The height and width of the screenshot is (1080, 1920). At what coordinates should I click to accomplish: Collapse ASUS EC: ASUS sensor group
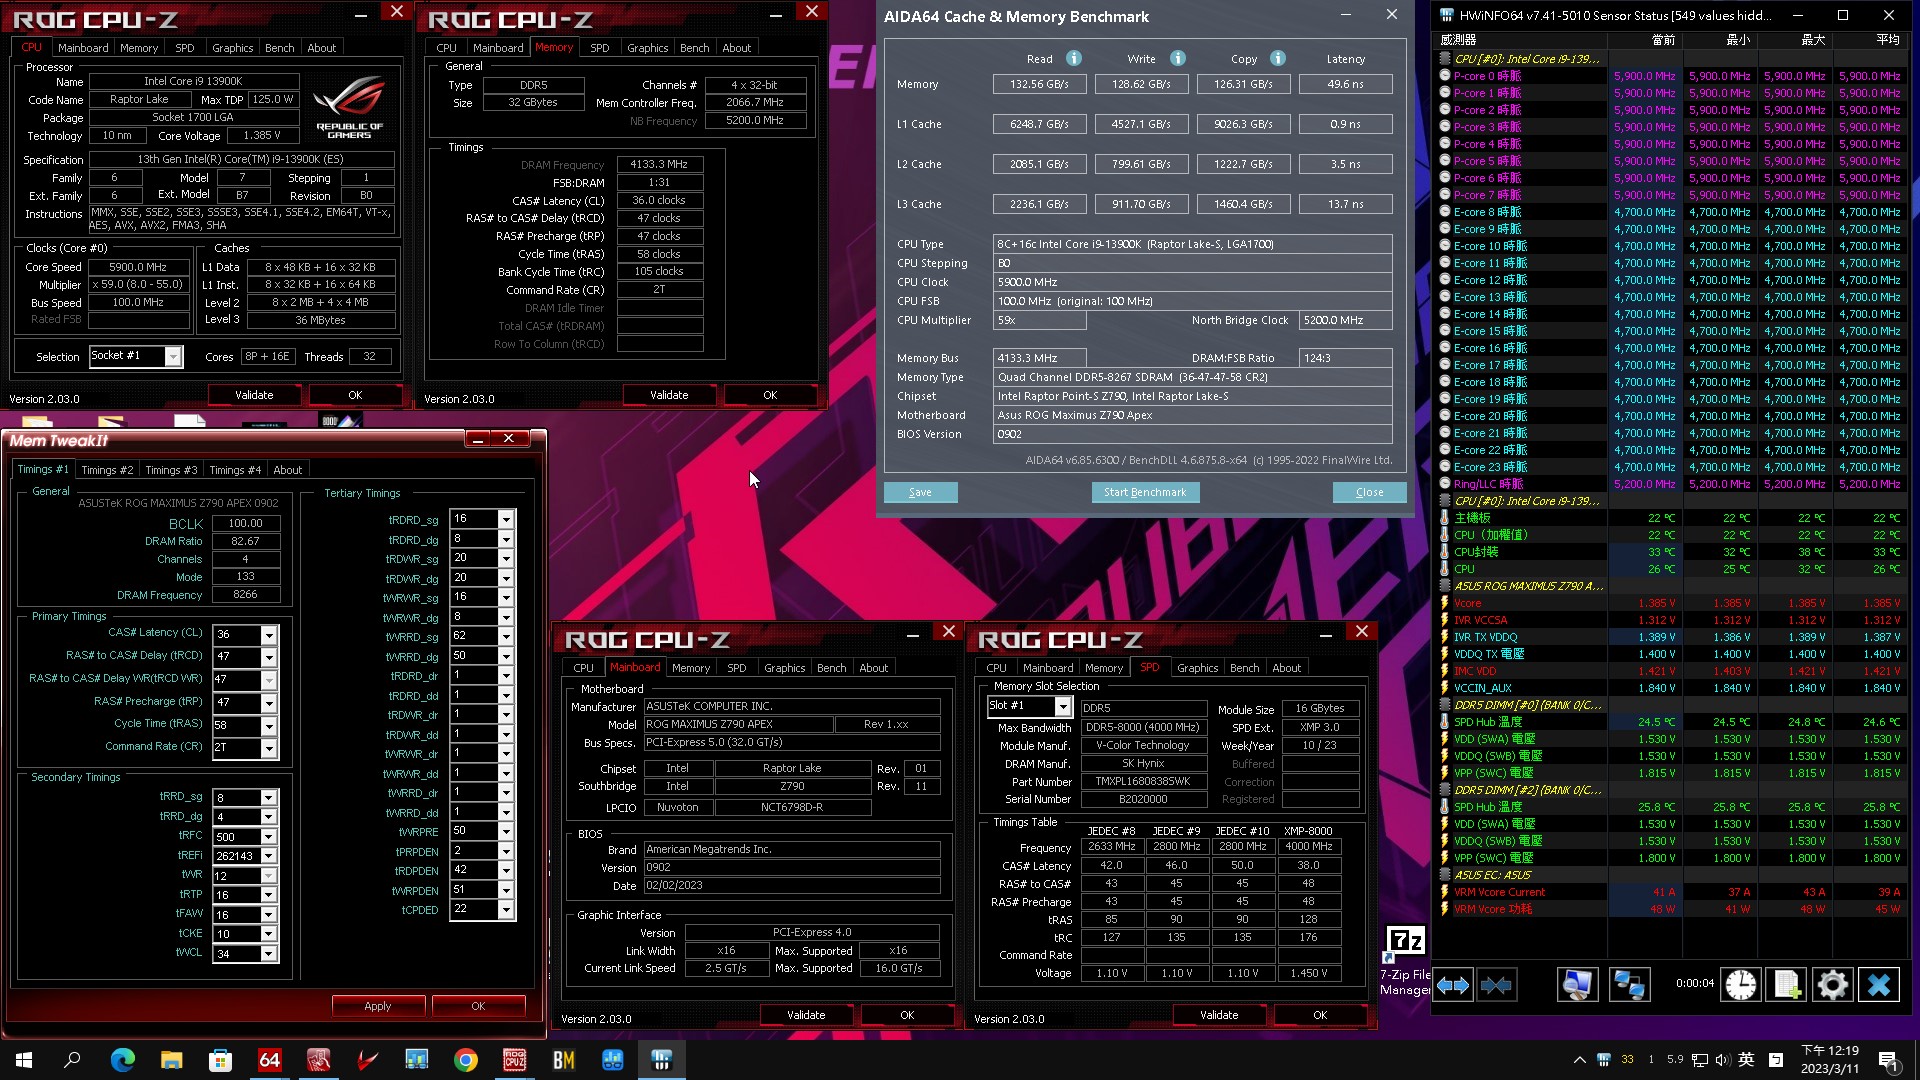(1444, 875)
